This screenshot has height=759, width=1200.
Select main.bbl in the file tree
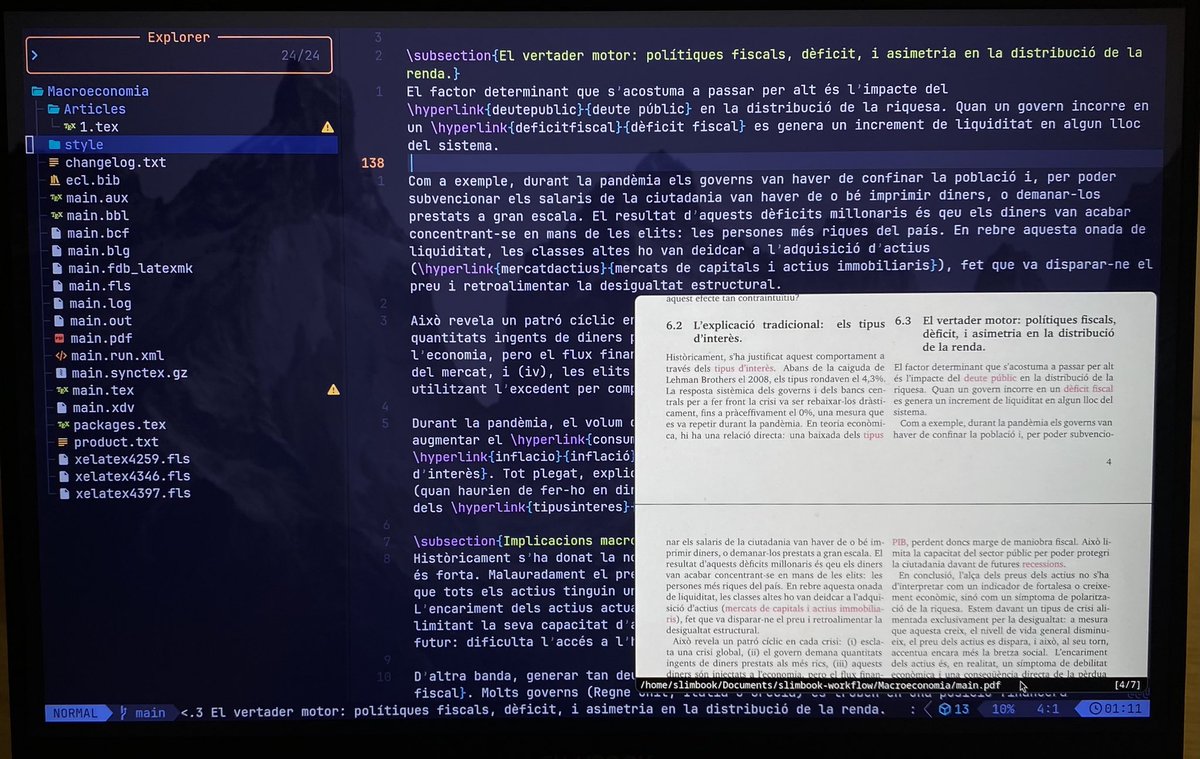[98, 215]
